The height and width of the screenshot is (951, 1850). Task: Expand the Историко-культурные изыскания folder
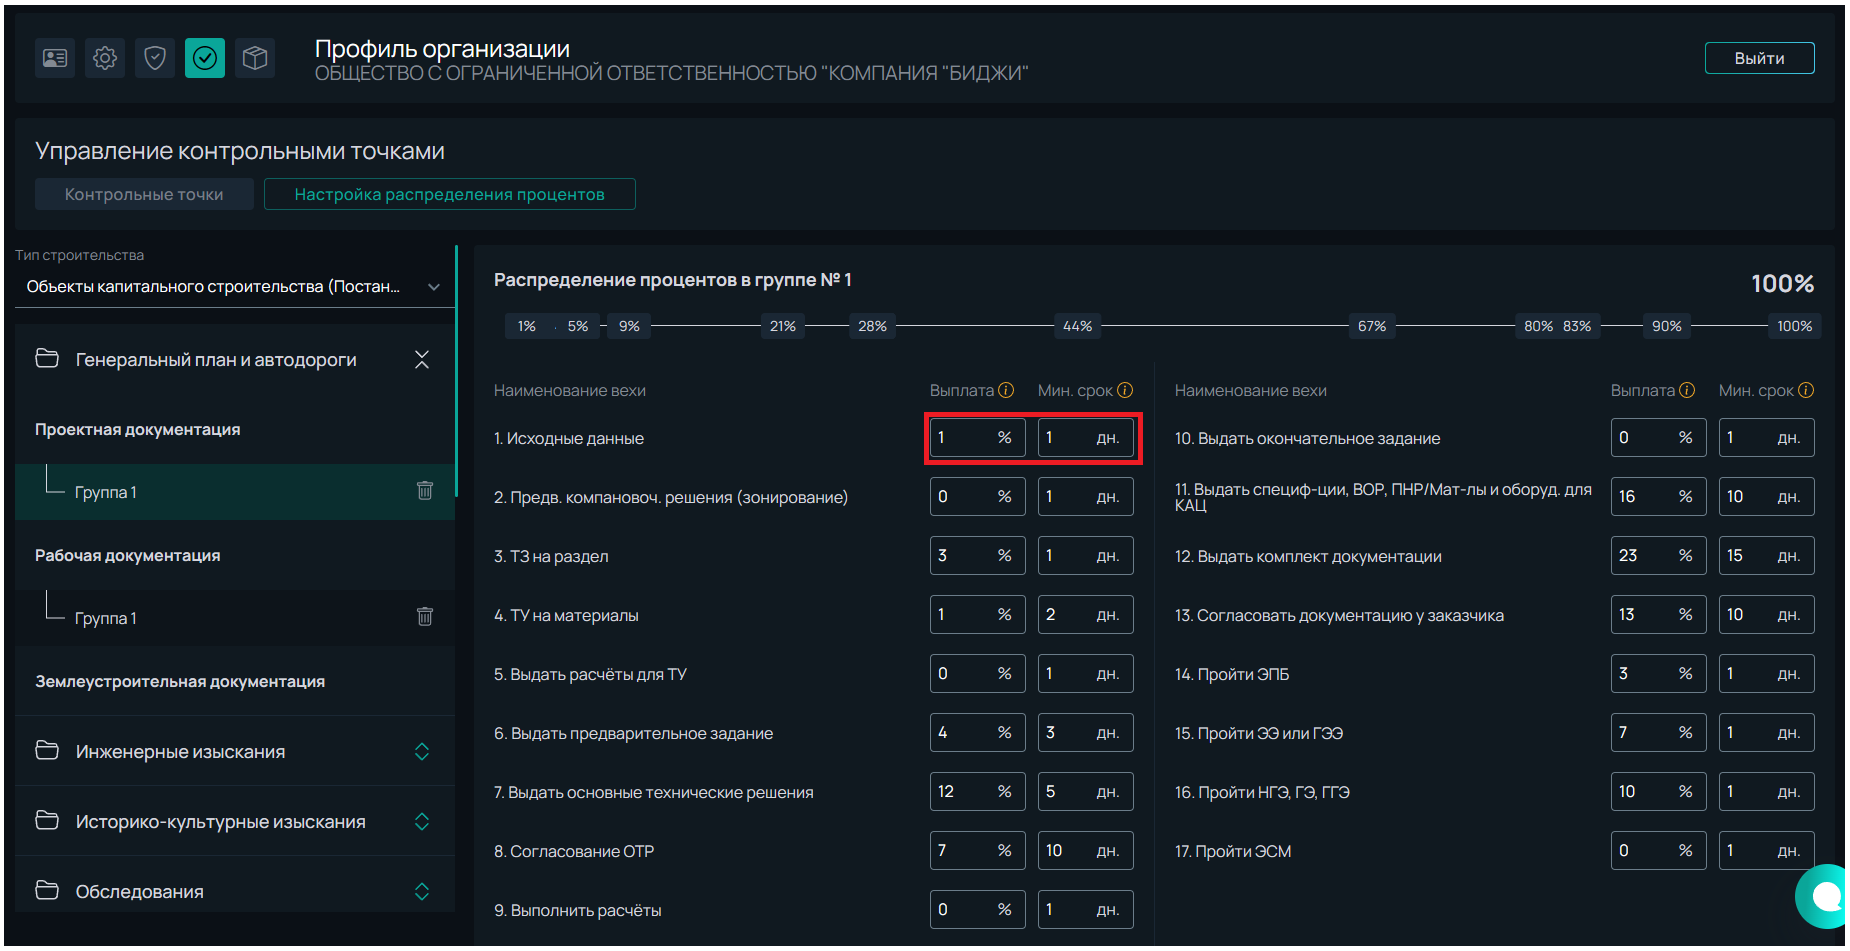[422, 821]
